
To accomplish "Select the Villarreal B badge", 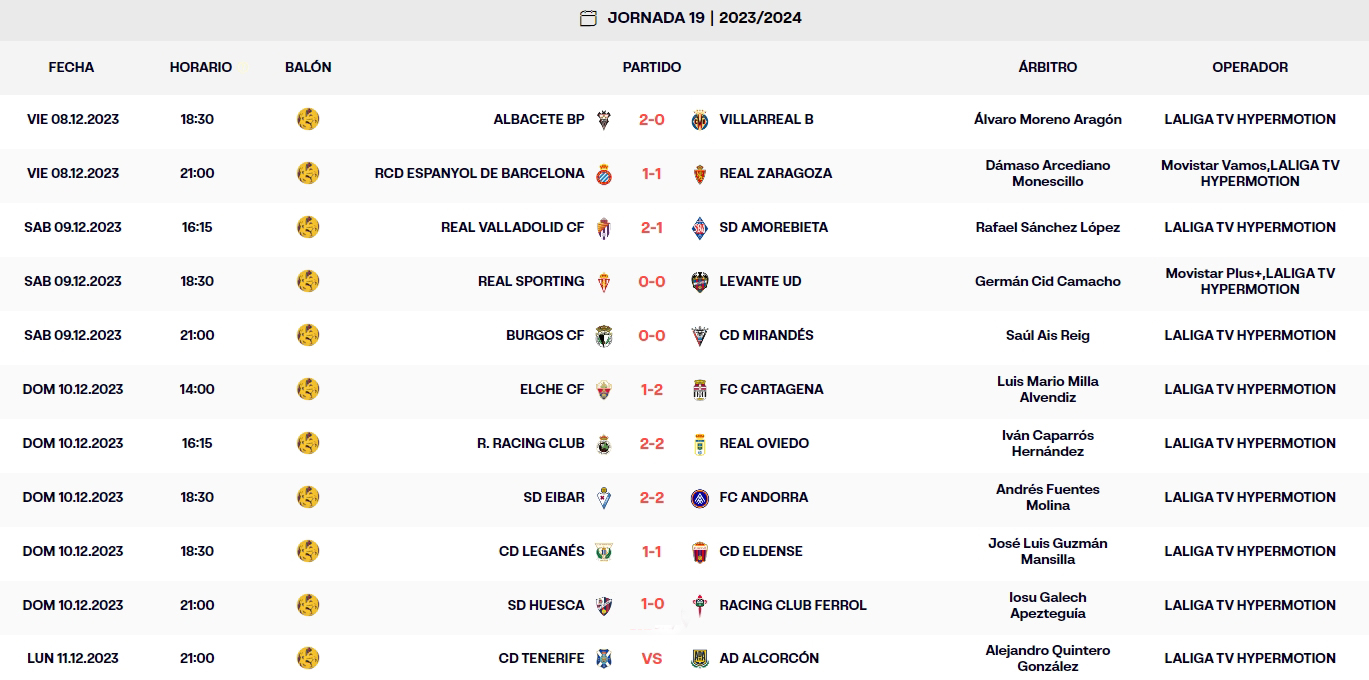I will pos(701,118).
